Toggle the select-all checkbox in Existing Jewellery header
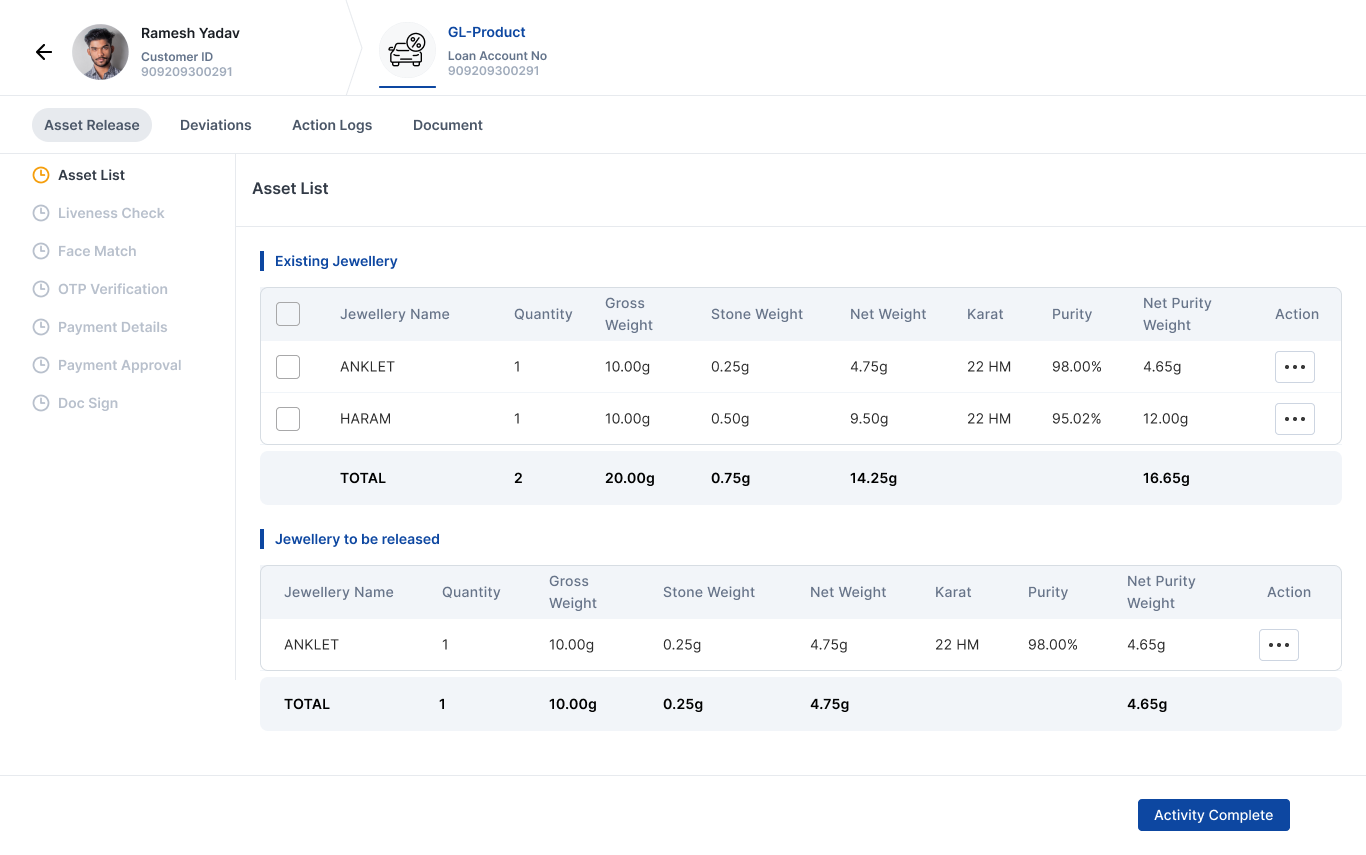1366x855 pixels. click(x=288, y=314)
